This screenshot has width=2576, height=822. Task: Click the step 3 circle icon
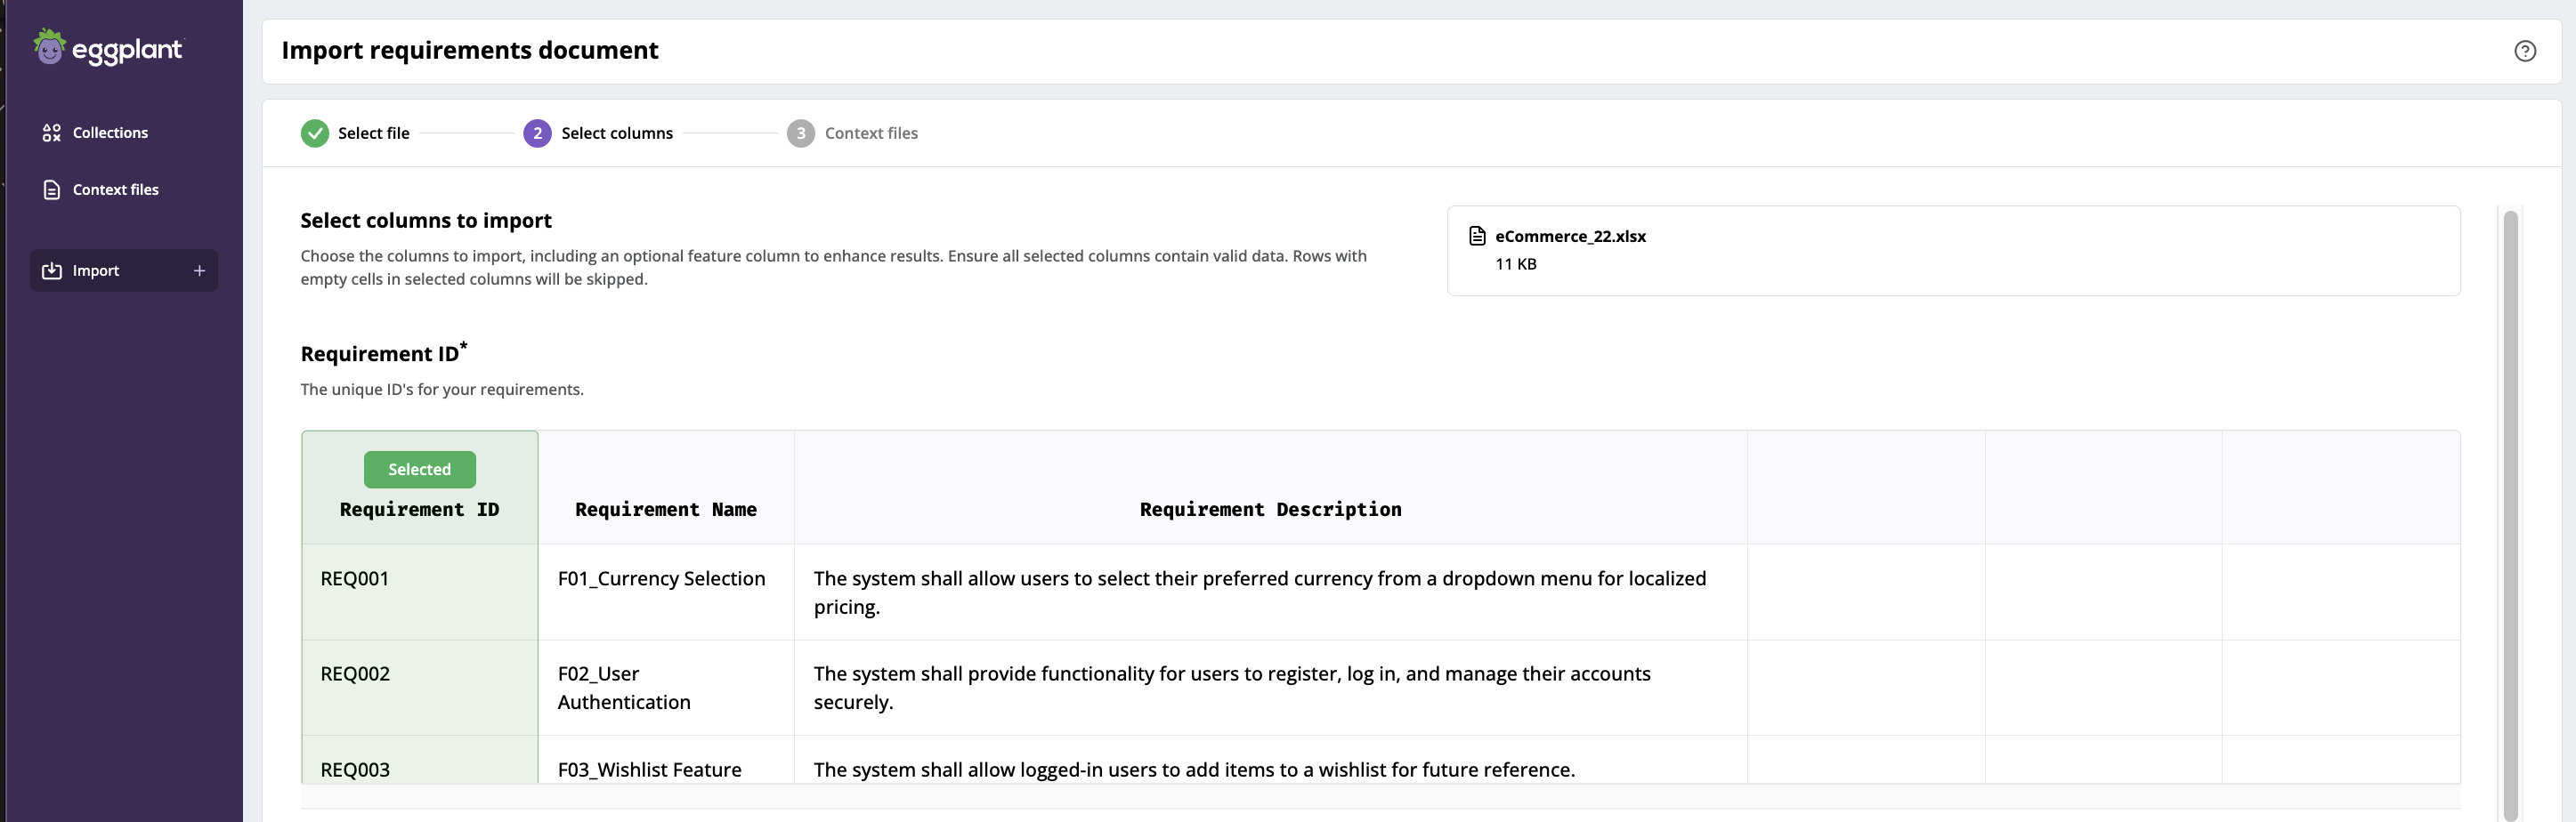(800, 133)
